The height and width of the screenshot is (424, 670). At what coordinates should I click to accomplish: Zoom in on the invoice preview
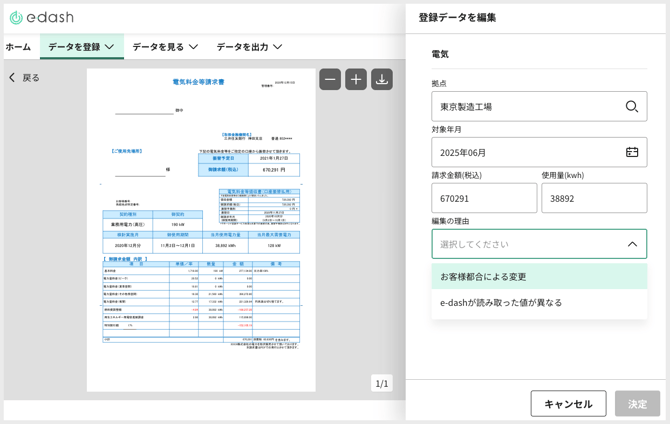click(356, 80)
